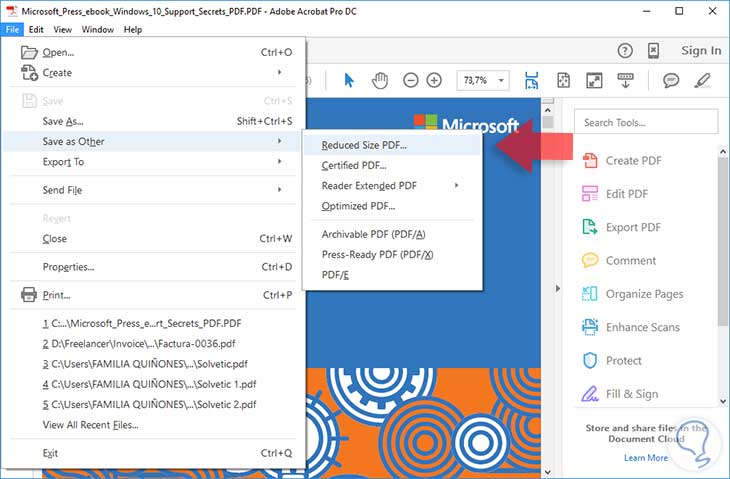Screen dimensions: 730x479
Task: Choose Reduced Size PDF option
Action: pyautogui.click(x=392, y=145)
